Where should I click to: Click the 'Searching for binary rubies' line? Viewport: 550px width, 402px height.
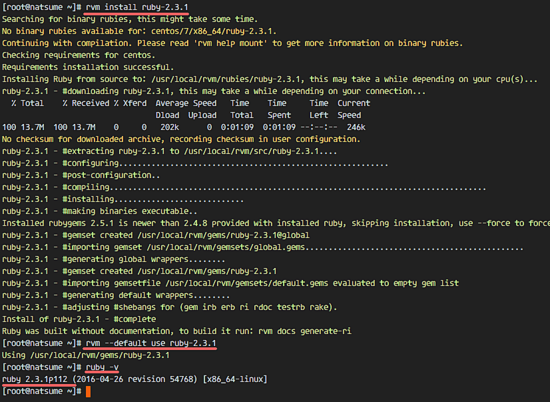(130, 19)
